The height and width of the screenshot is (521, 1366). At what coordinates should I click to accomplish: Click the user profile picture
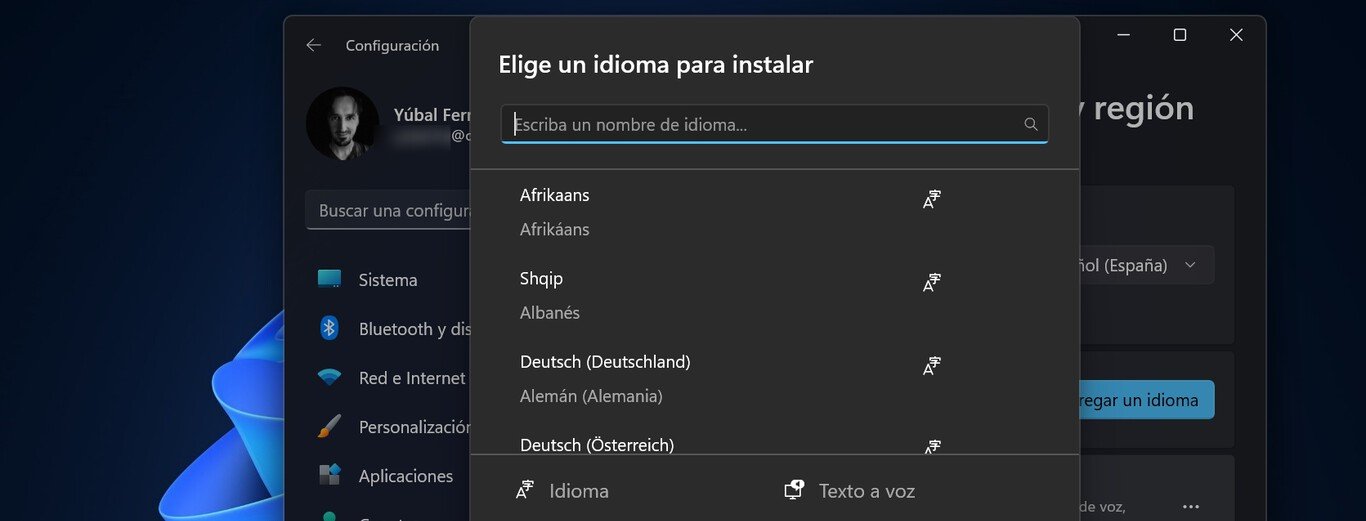point(342,123)
